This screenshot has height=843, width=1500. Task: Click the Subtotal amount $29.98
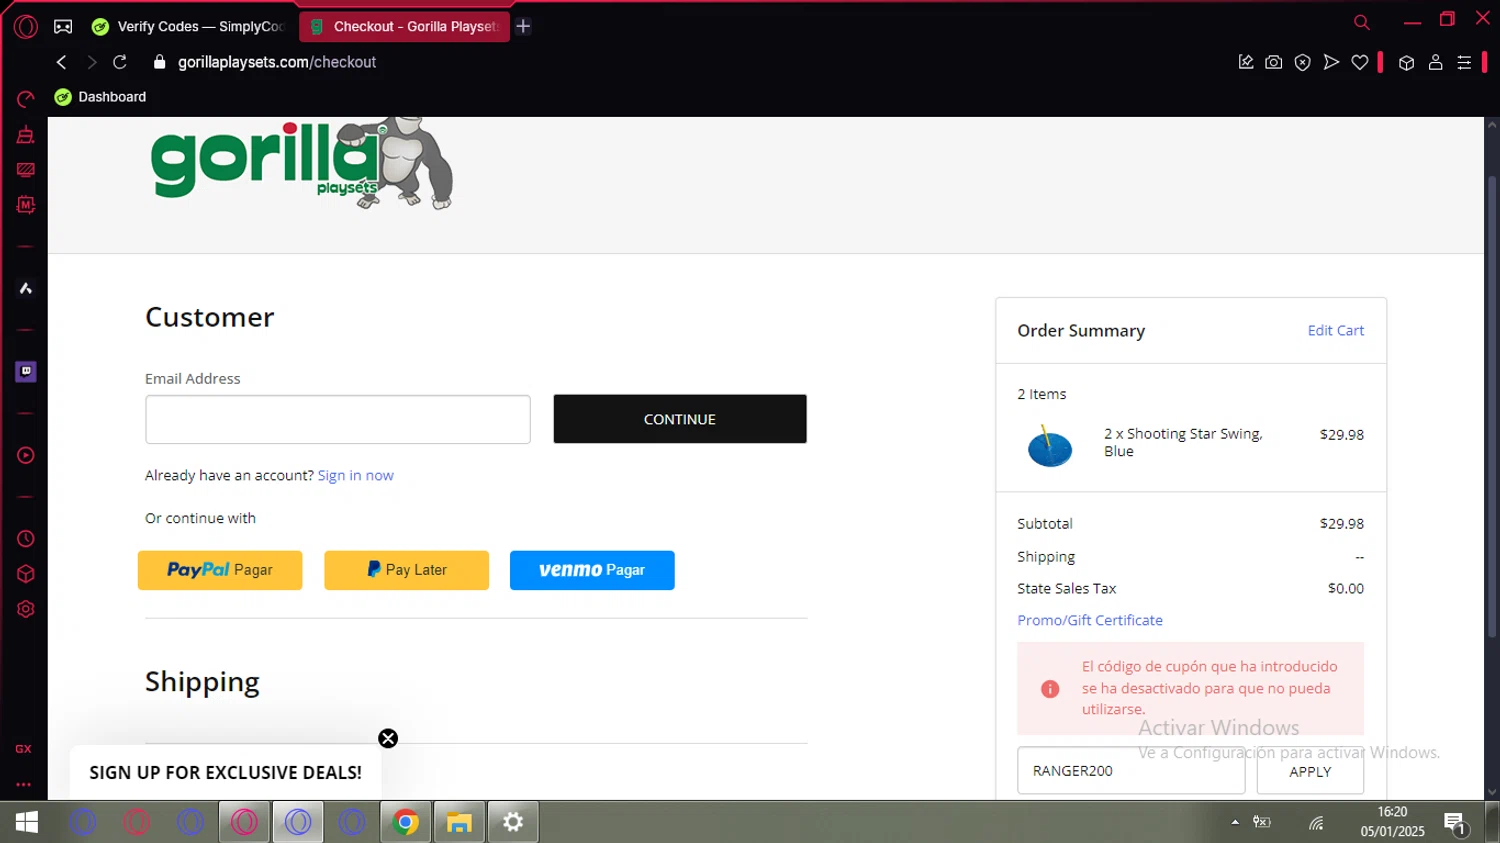pos(1342,524)
